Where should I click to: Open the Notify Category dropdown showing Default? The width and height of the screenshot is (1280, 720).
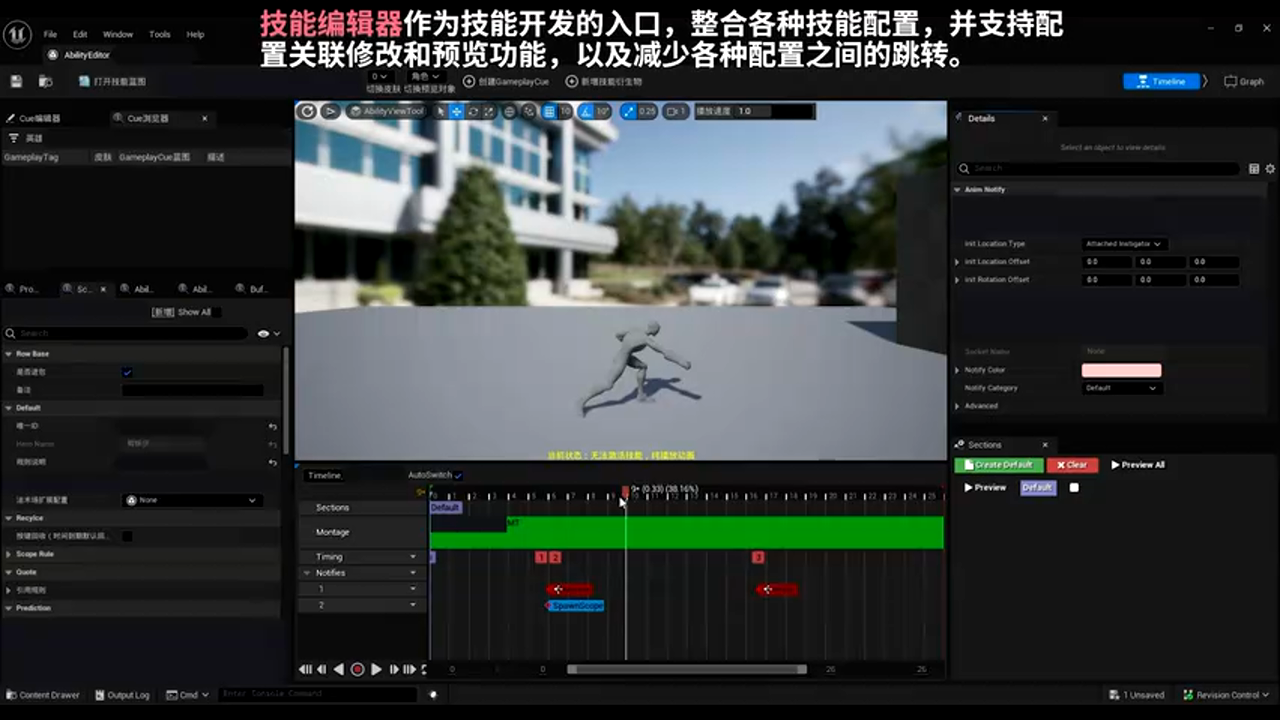pos(1123,388)
